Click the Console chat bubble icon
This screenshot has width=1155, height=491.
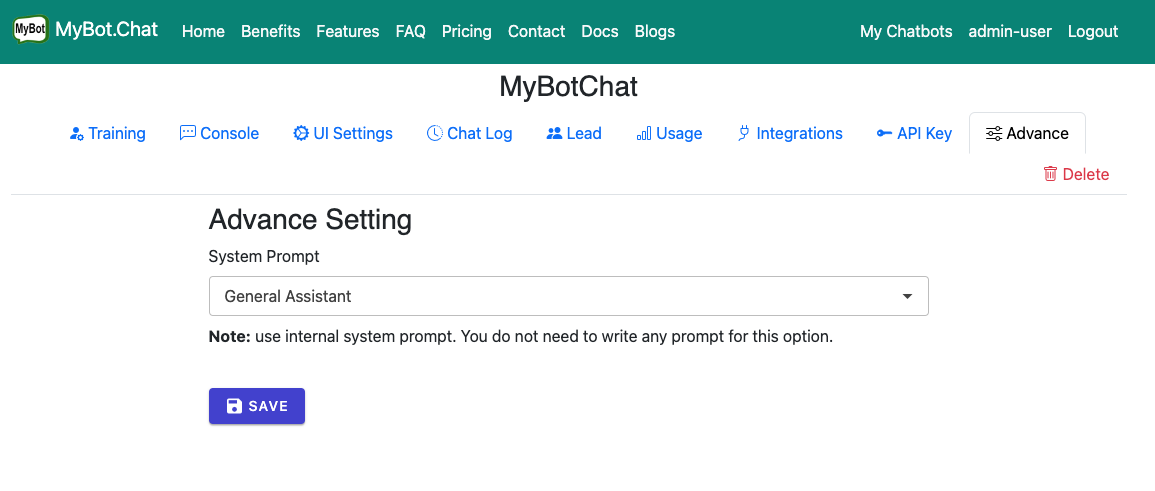pyautogui.click(x=187, y=133)
